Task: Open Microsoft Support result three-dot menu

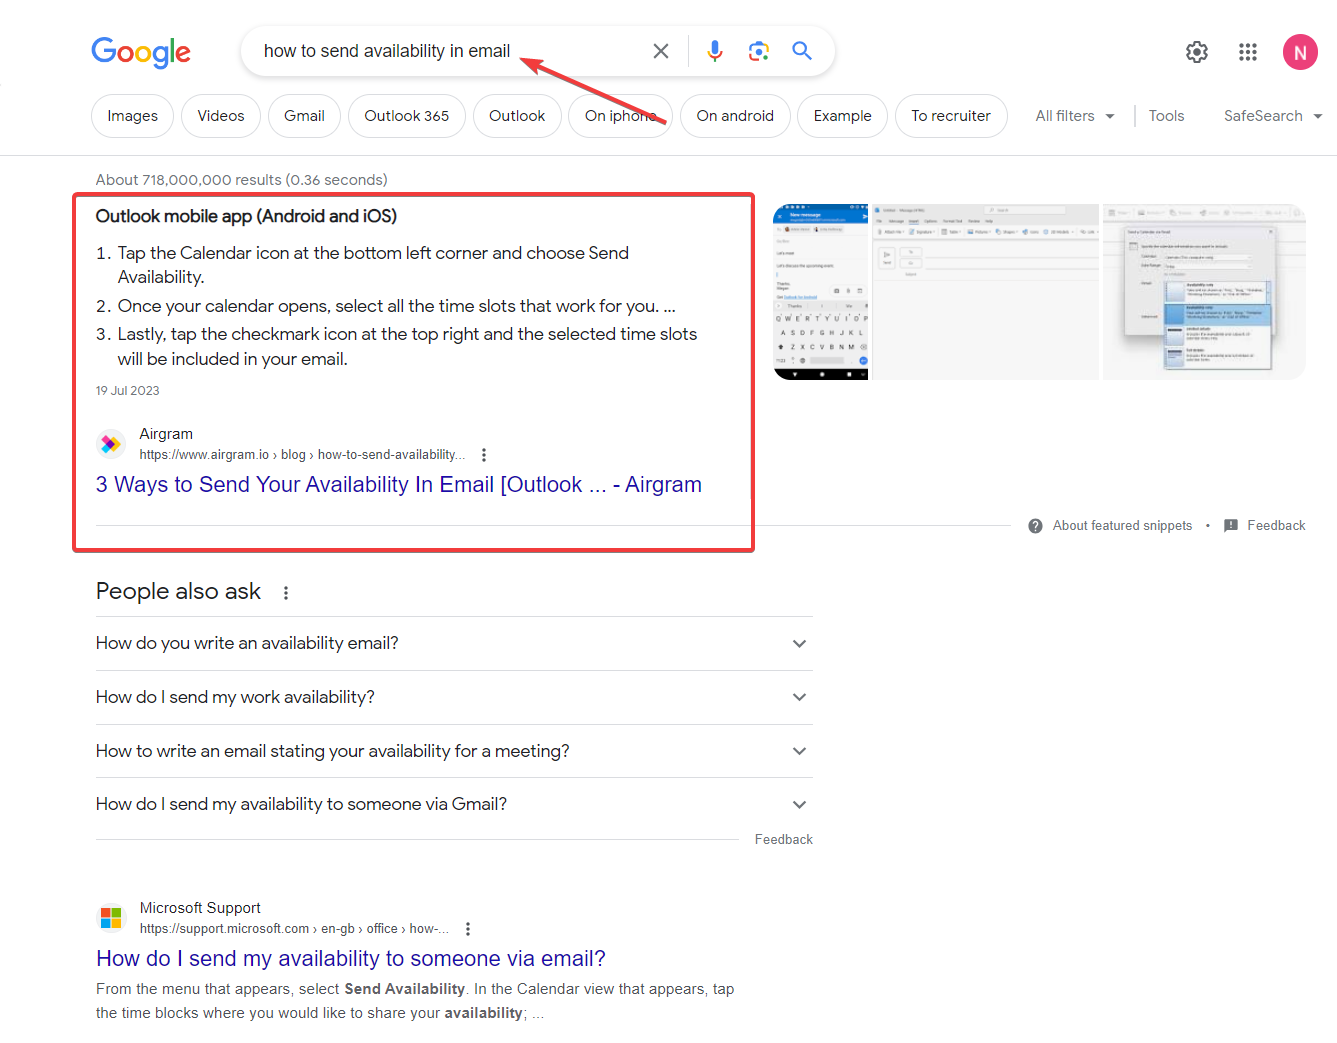Action: 468,929
